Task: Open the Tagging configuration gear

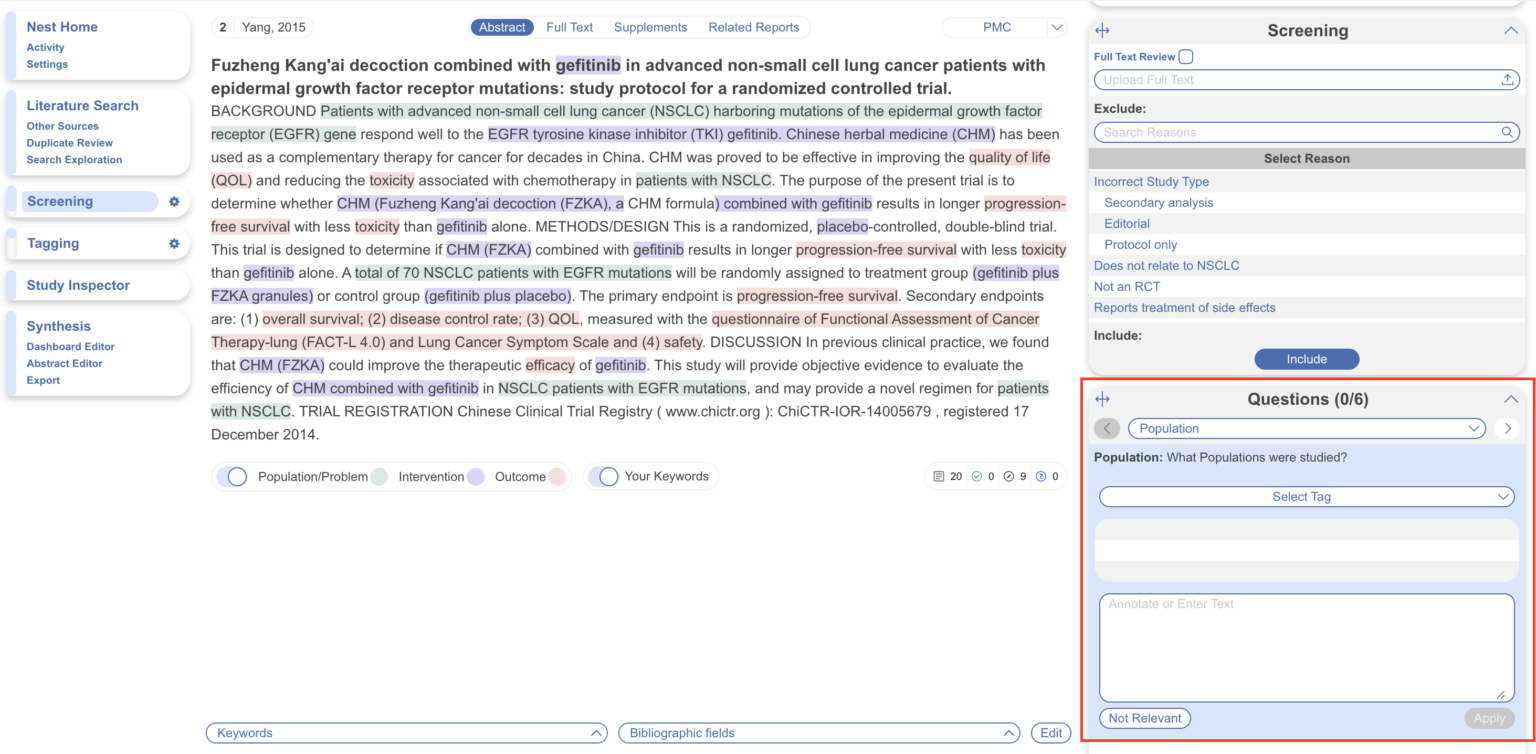Action: tap(172, 243)
